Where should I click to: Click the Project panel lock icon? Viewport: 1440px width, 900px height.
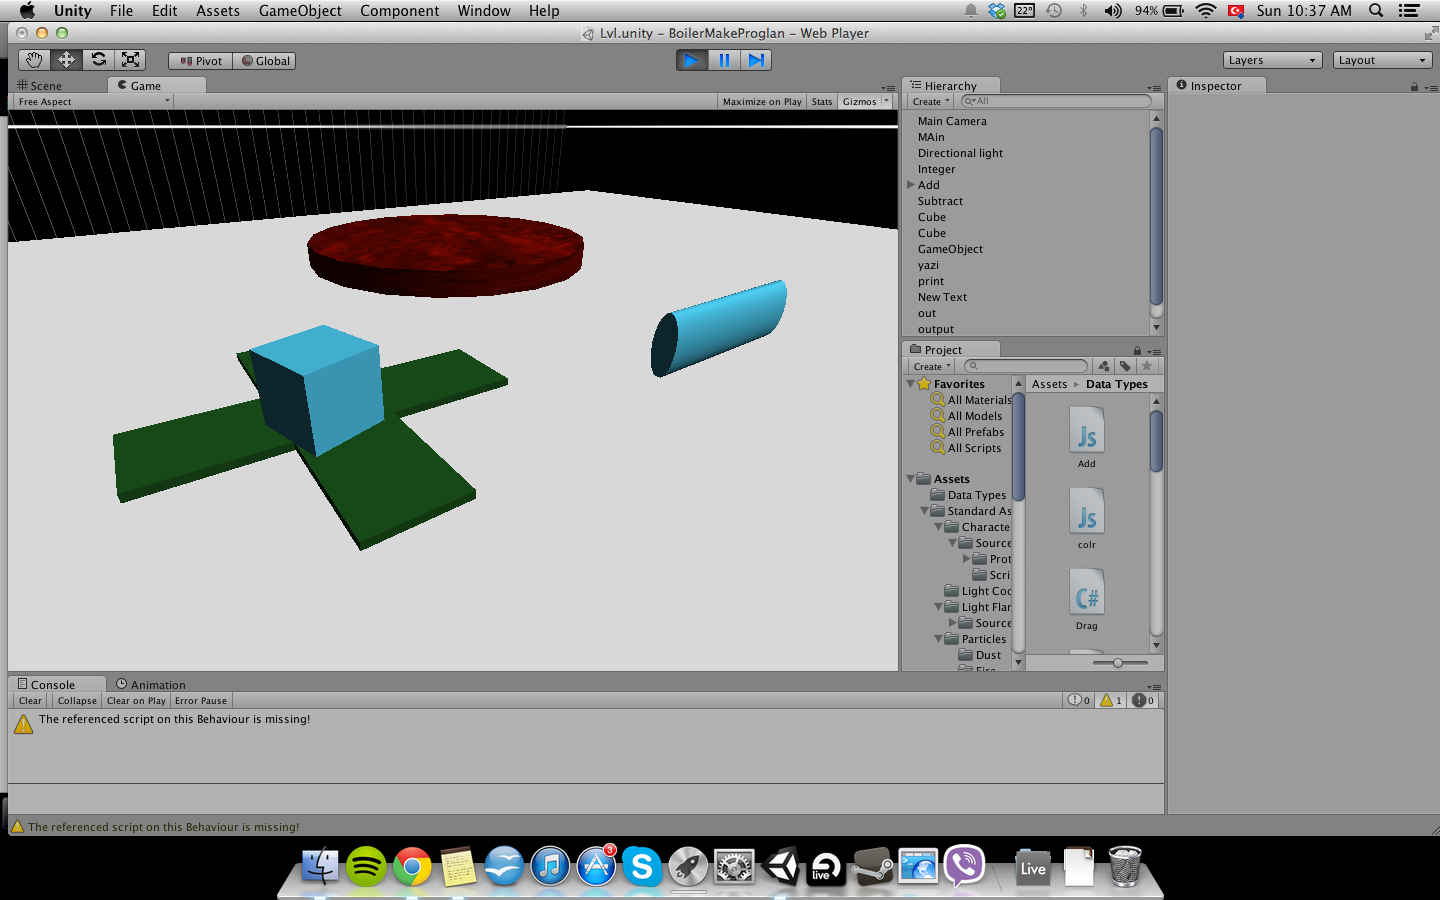pos(1137,351)
